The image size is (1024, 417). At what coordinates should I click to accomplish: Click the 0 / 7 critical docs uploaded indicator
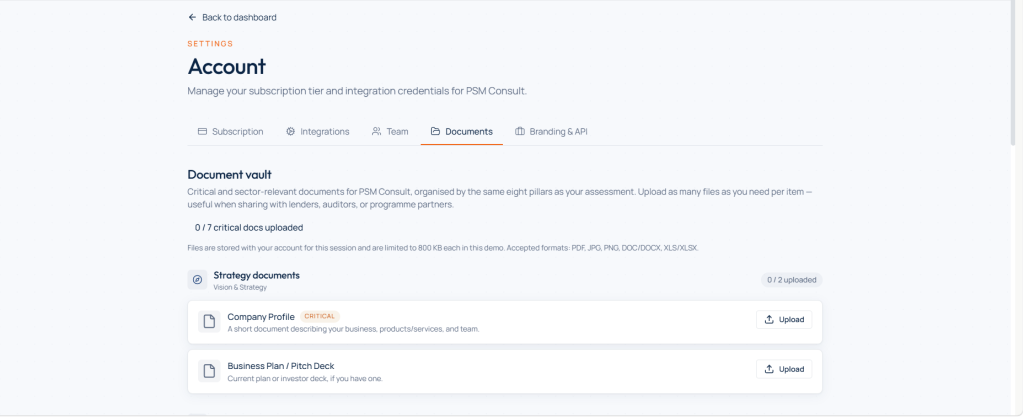pos(249,228)
